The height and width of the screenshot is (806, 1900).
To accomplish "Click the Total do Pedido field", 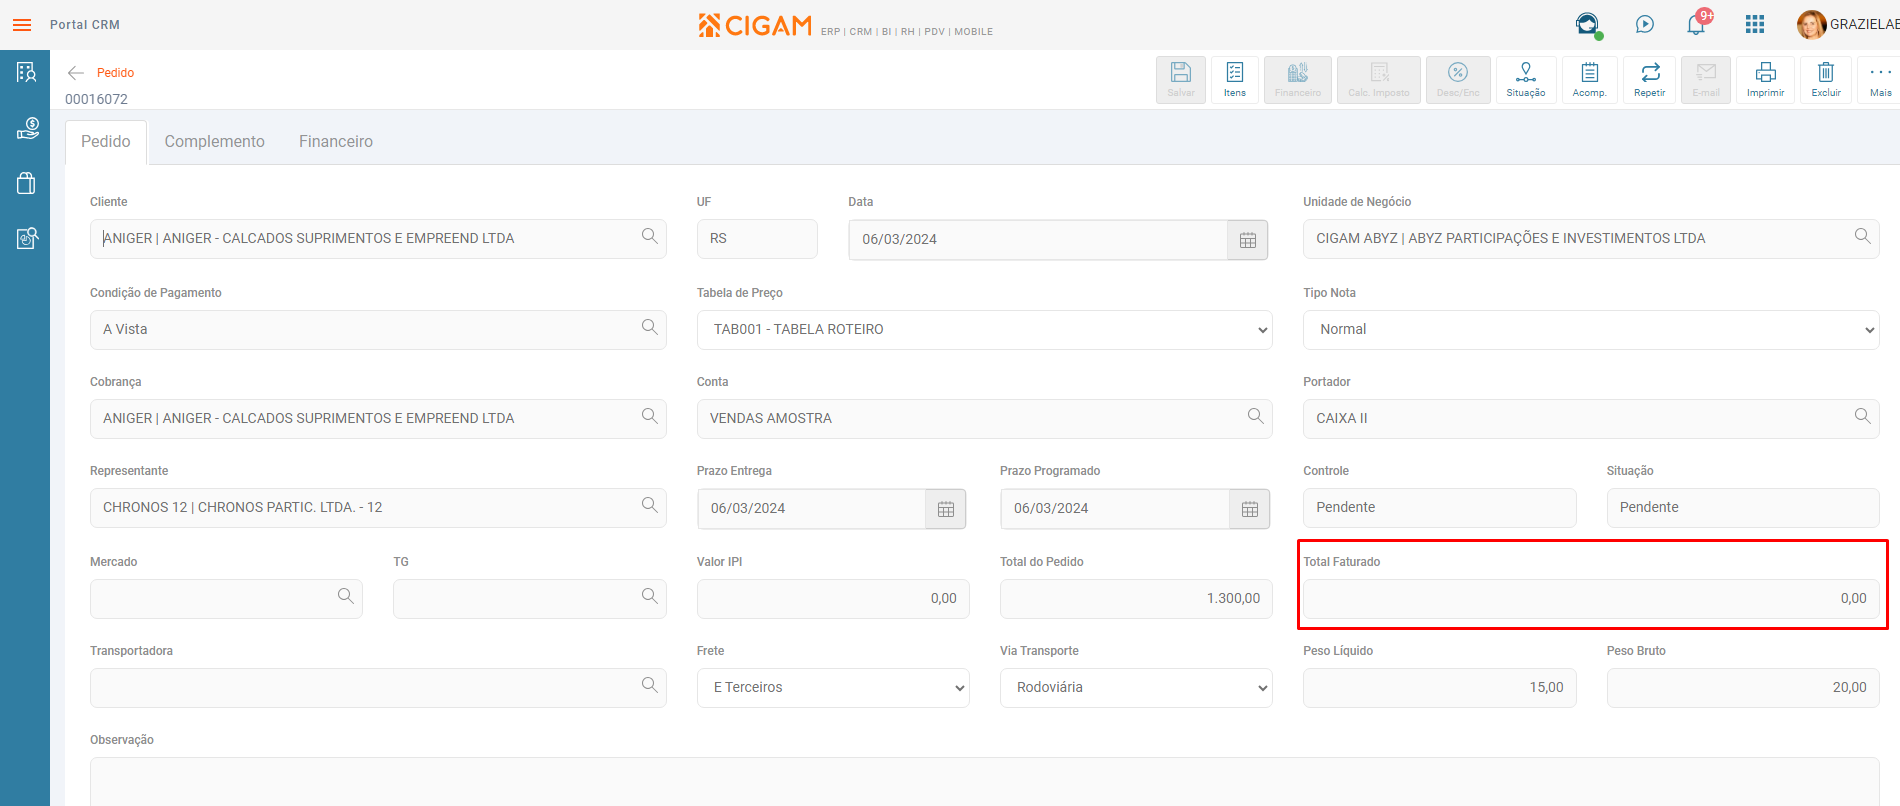I will point(1136,599).
